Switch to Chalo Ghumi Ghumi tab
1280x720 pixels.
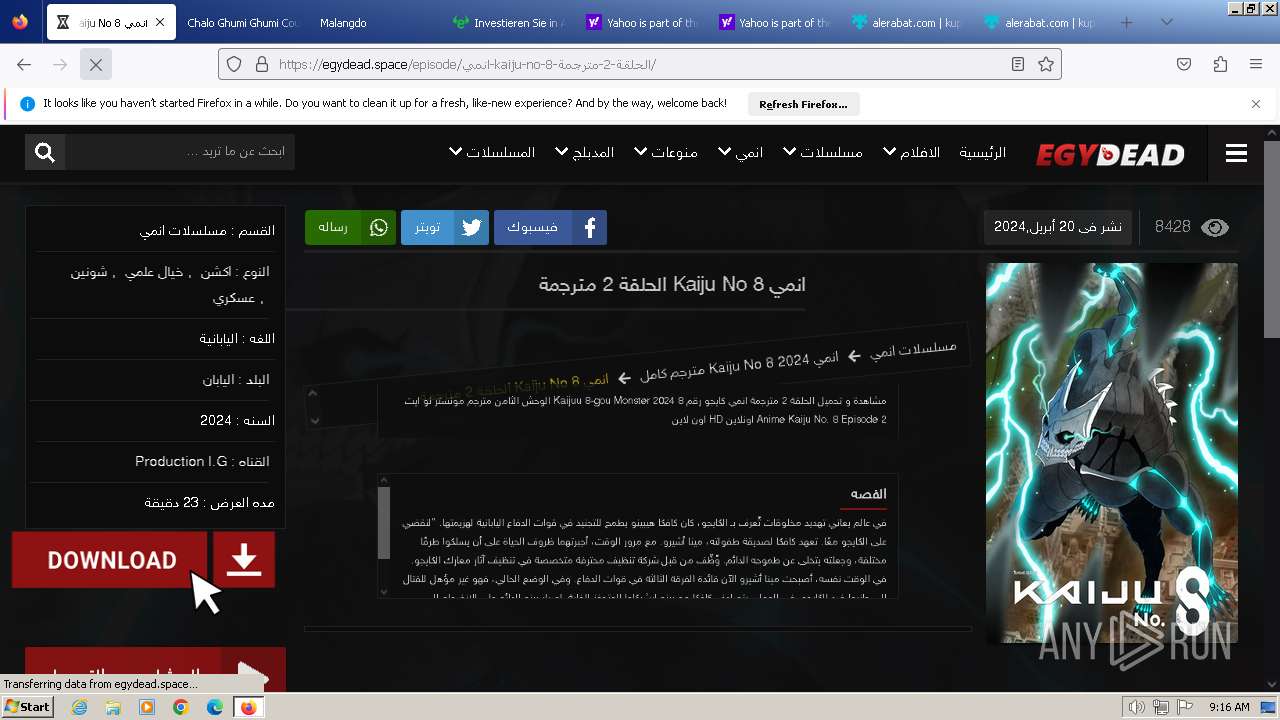[242, 22]
